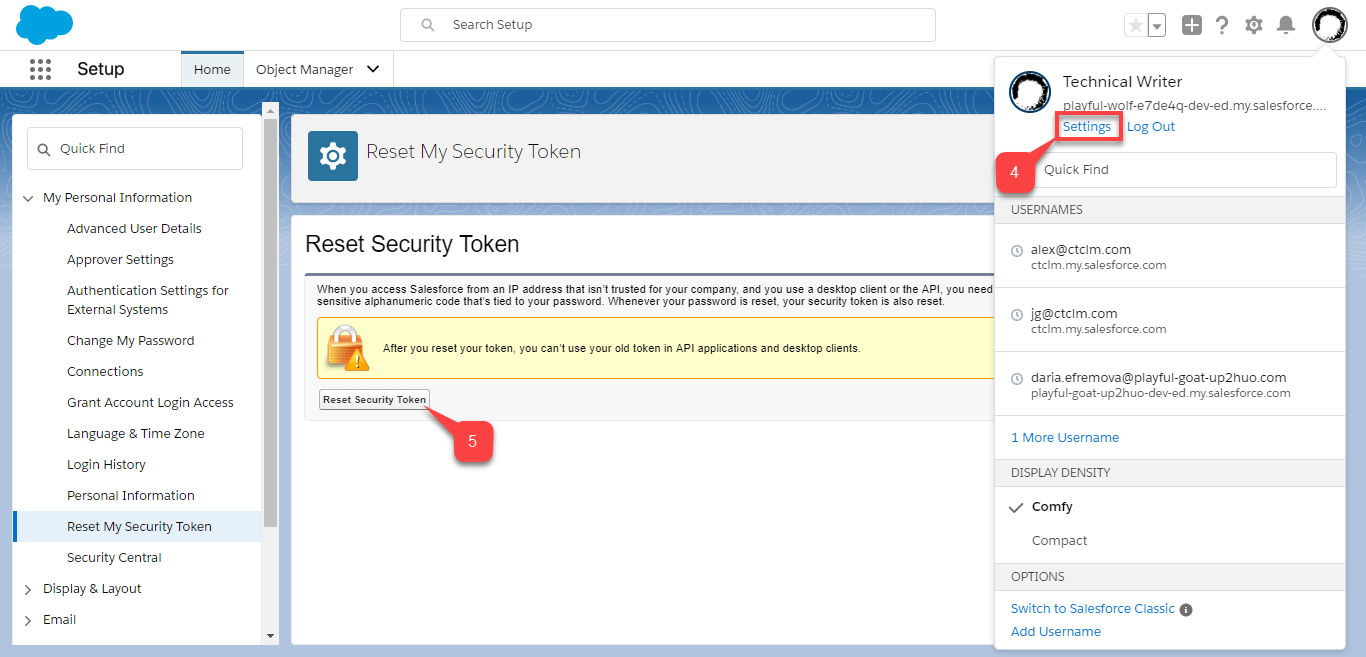
Task: Select Compact display density
Action: (1059, 541)
